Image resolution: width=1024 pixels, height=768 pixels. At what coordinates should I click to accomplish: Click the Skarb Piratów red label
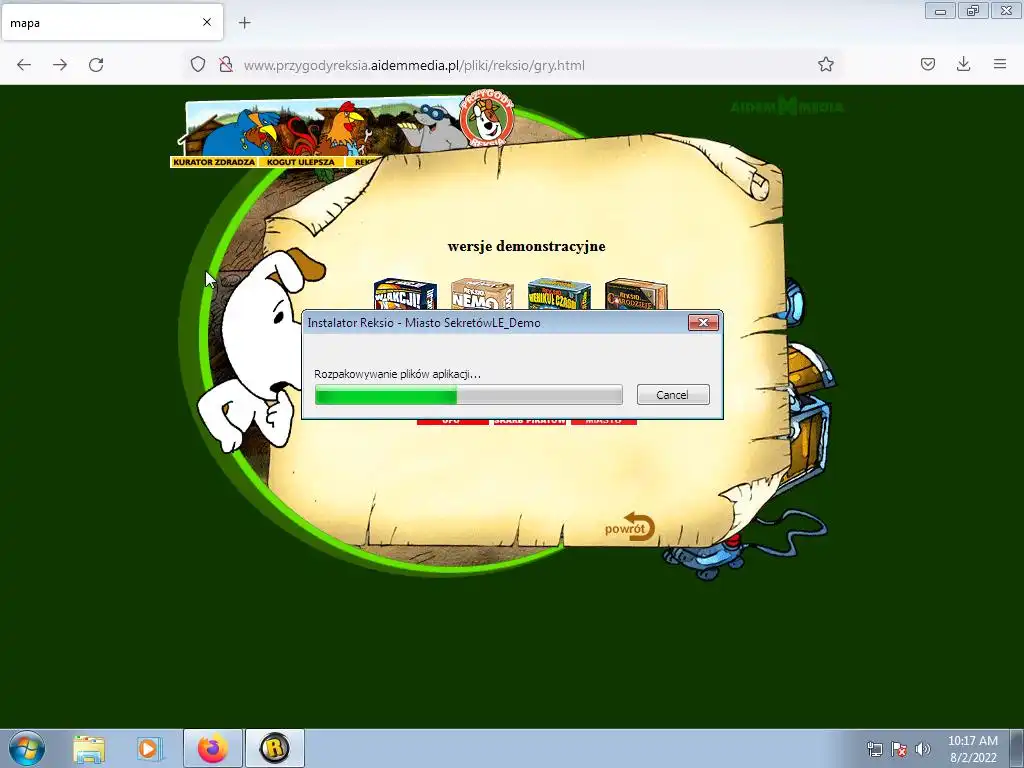530,421
